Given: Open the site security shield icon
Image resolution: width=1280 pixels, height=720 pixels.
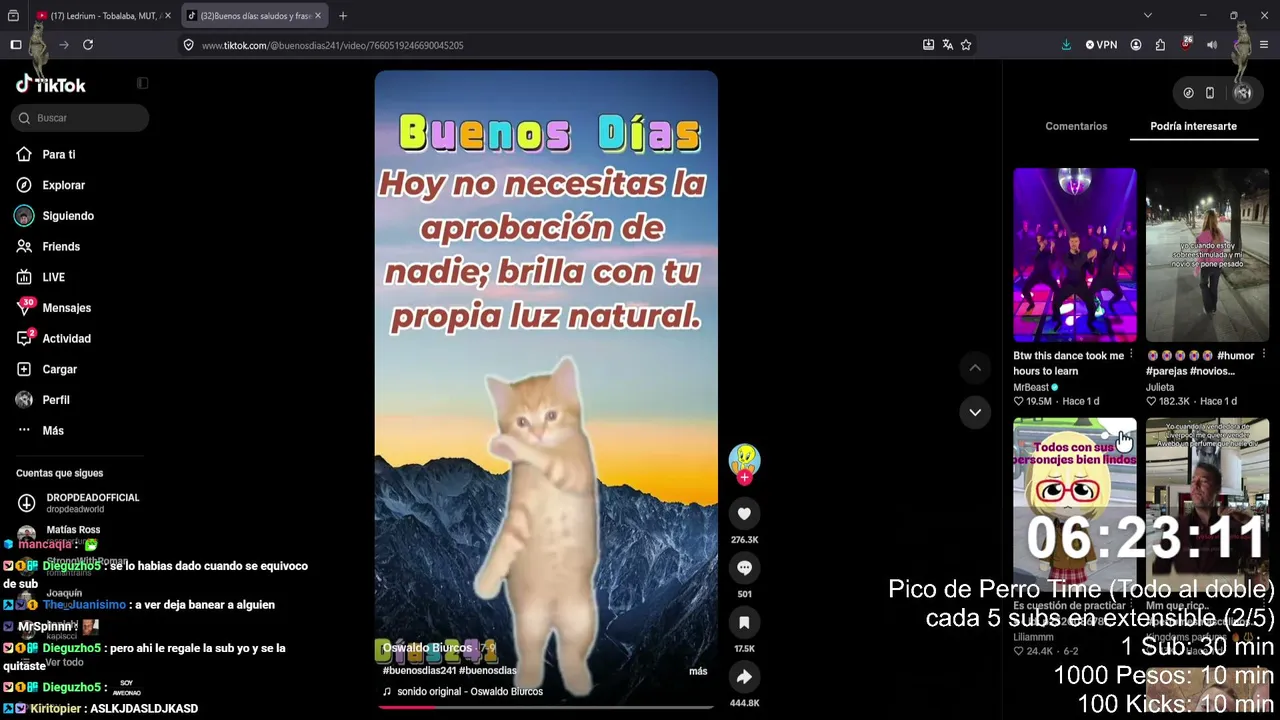Looking at the screenshot, I should pos(188,45).
